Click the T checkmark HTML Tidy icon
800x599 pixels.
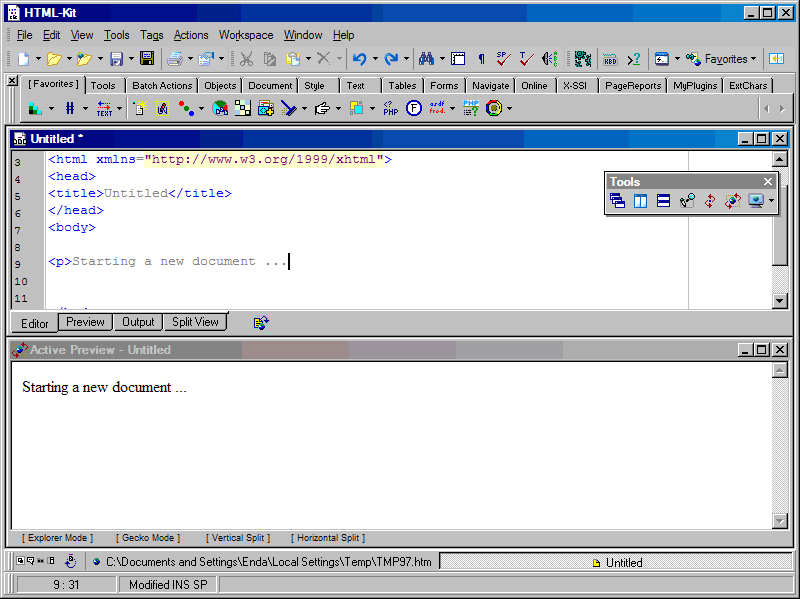click(x=526, y=59)
